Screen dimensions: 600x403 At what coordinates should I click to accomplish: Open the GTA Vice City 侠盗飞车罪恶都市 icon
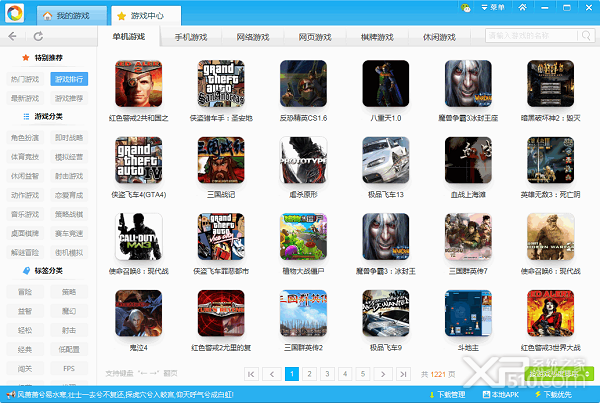click(x=221, y=237)
